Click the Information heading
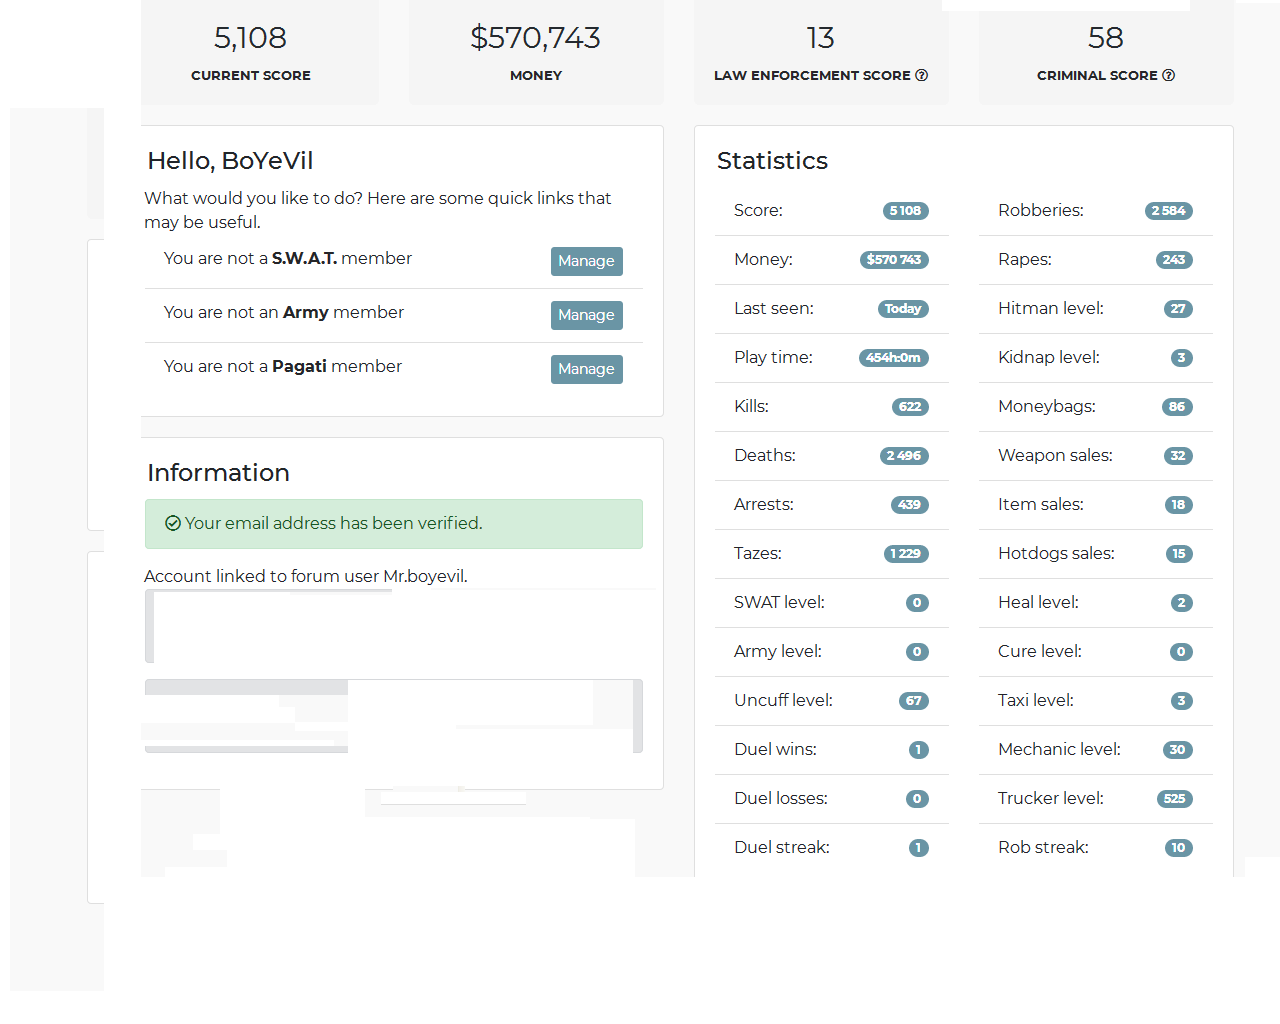The width and height of the screenshot is (1280, 1024). [x=218, y=473]
